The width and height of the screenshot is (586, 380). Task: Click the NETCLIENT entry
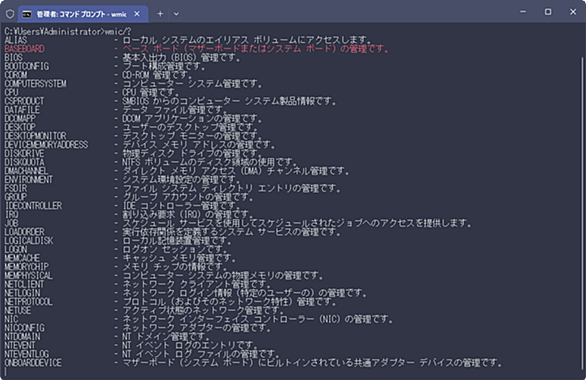click(x=24, y=284)
